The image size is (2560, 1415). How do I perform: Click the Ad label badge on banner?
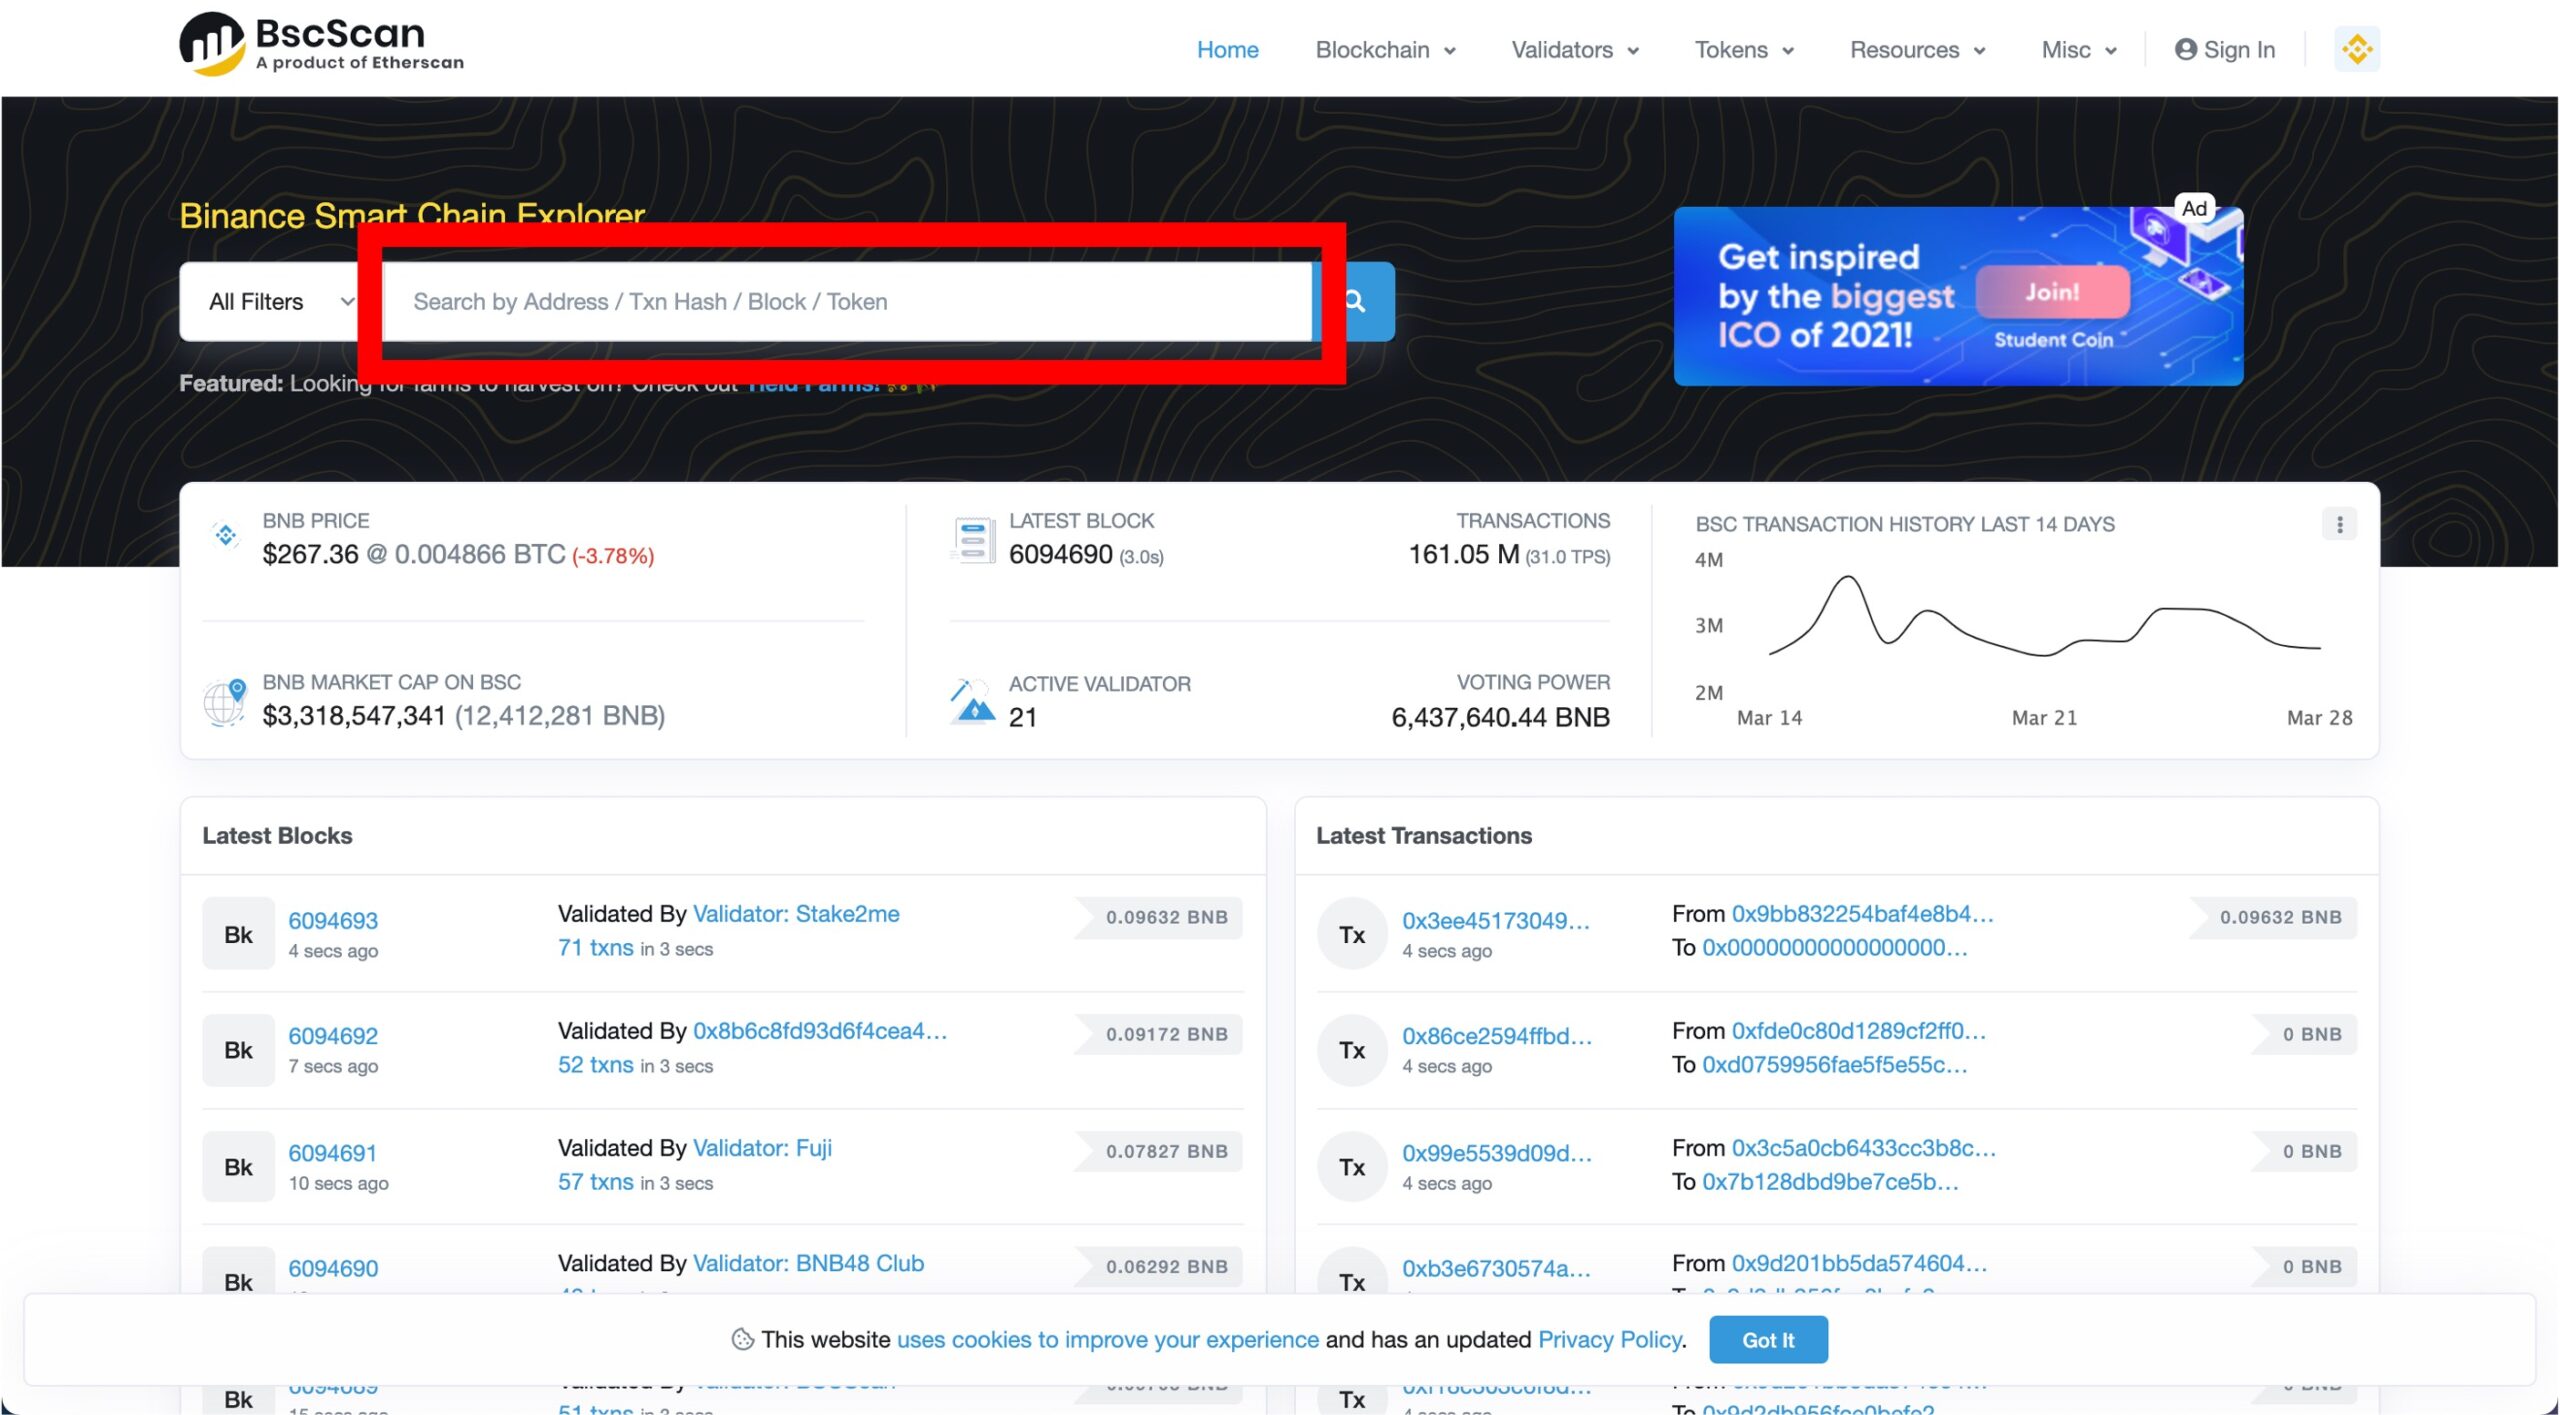pyautogui.click(x=2194, y=208)
